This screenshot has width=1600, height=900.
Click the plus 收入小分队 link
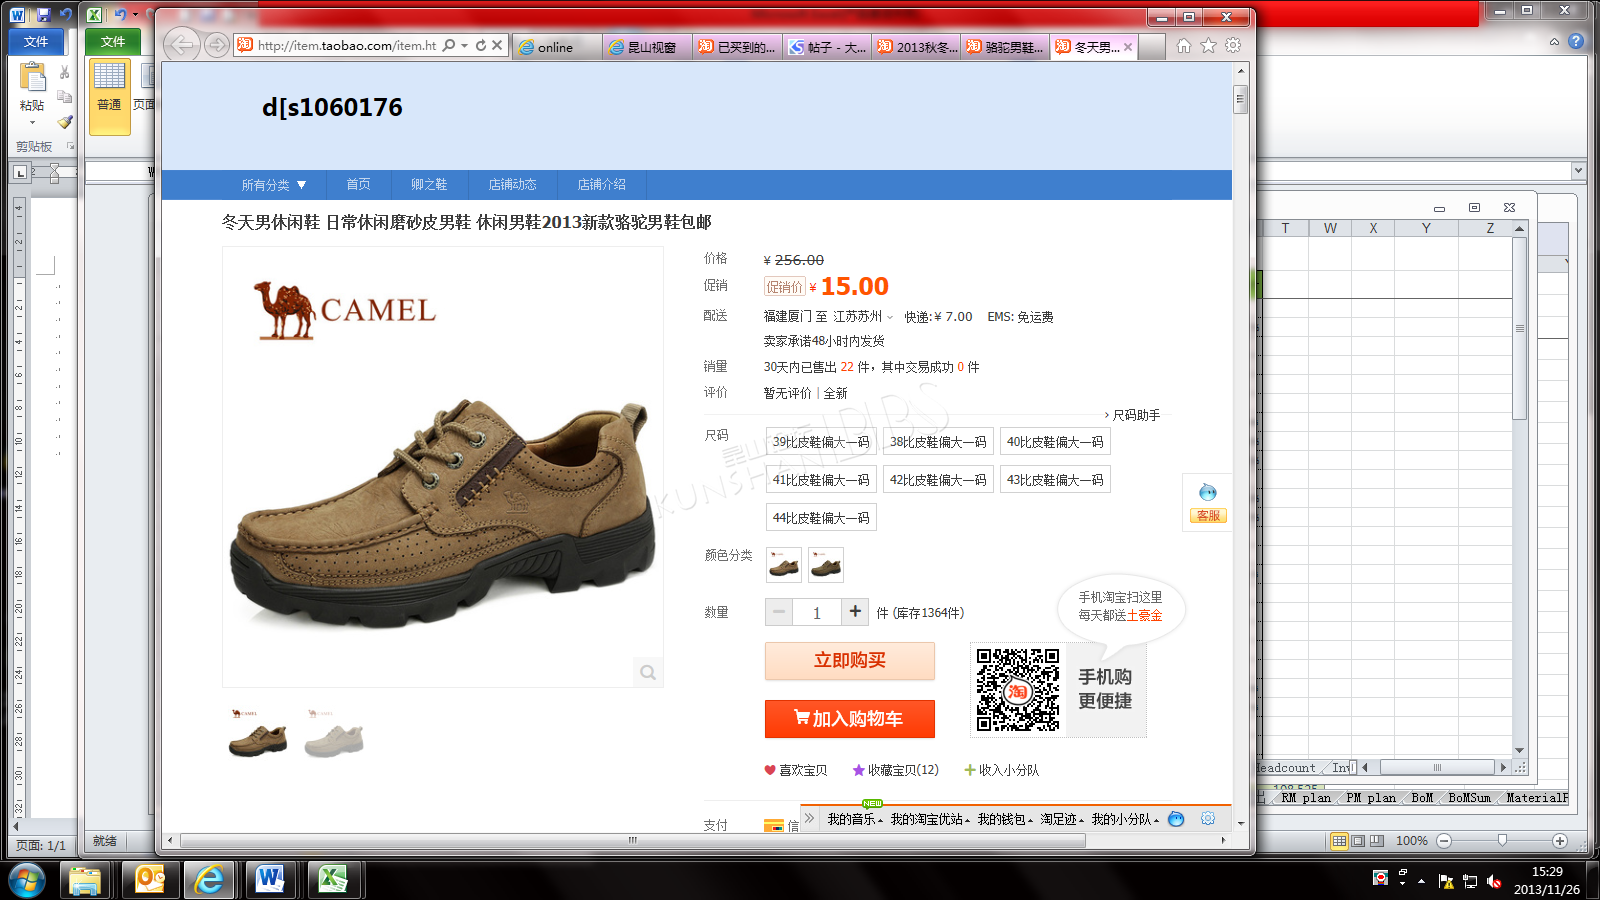(1001, 770)
